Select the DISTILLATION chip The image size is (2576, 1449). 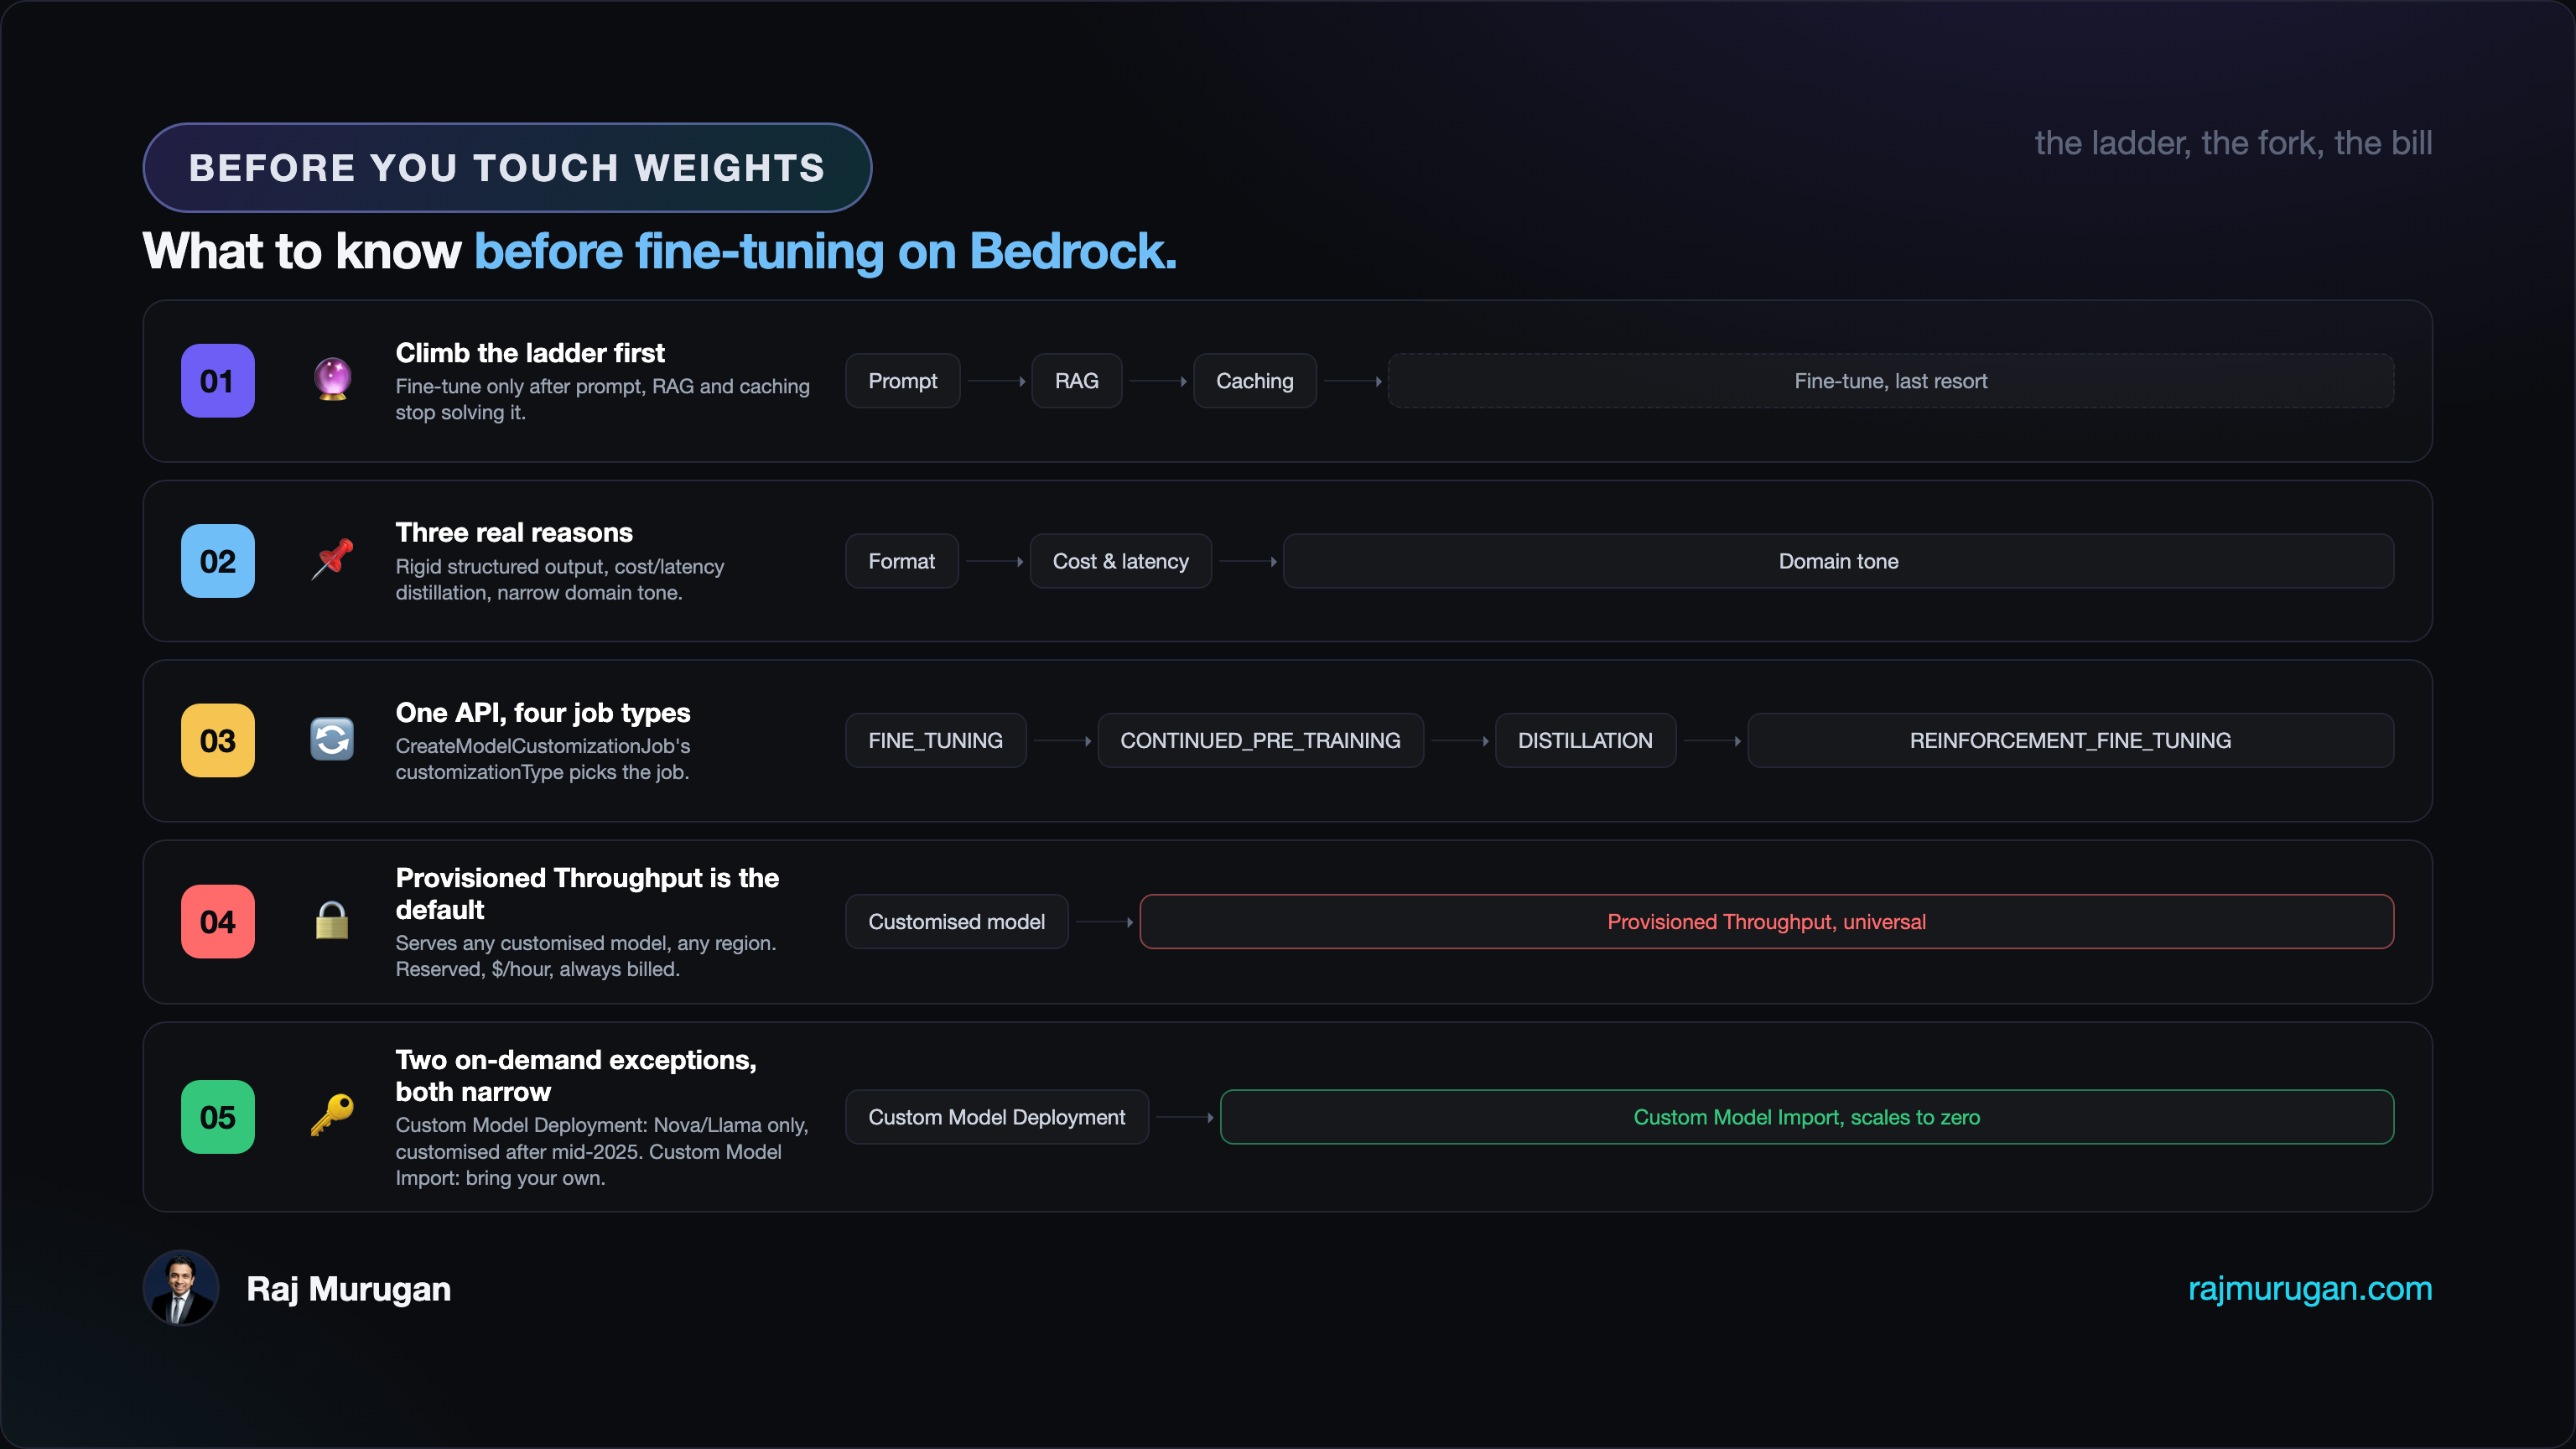(x=1586, y=740)
